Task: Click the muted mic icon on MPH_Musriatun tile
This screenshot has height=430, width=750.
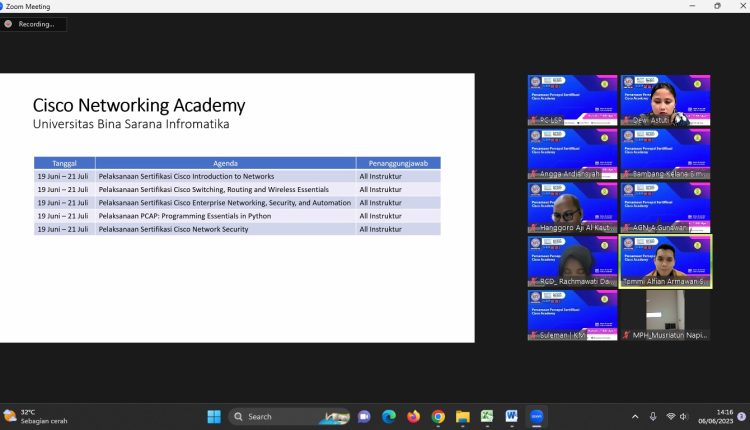Action: pos(626,335)
